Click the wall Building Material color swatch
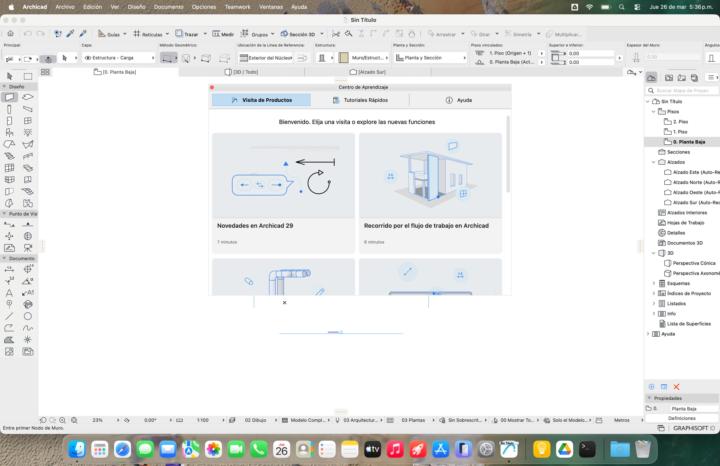 [x=343, y=58]
